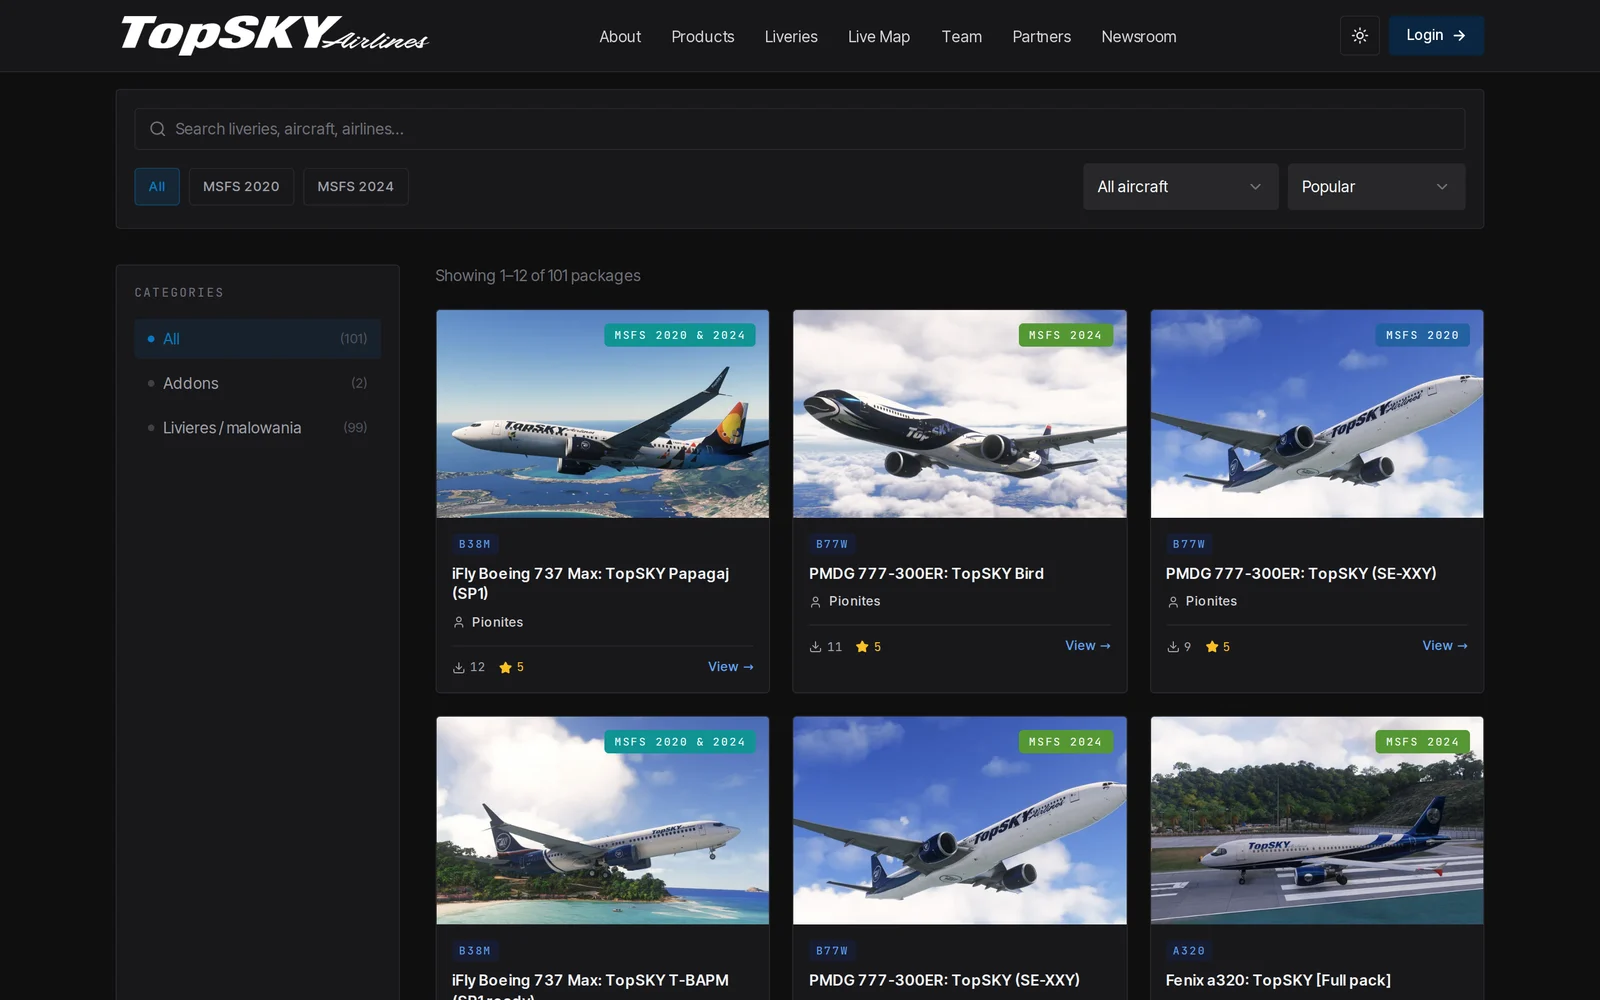1600x1000 pixels.
Task: Click MSFS 2024 badge on TopSKY Bird card
Action: [1065, 335]
